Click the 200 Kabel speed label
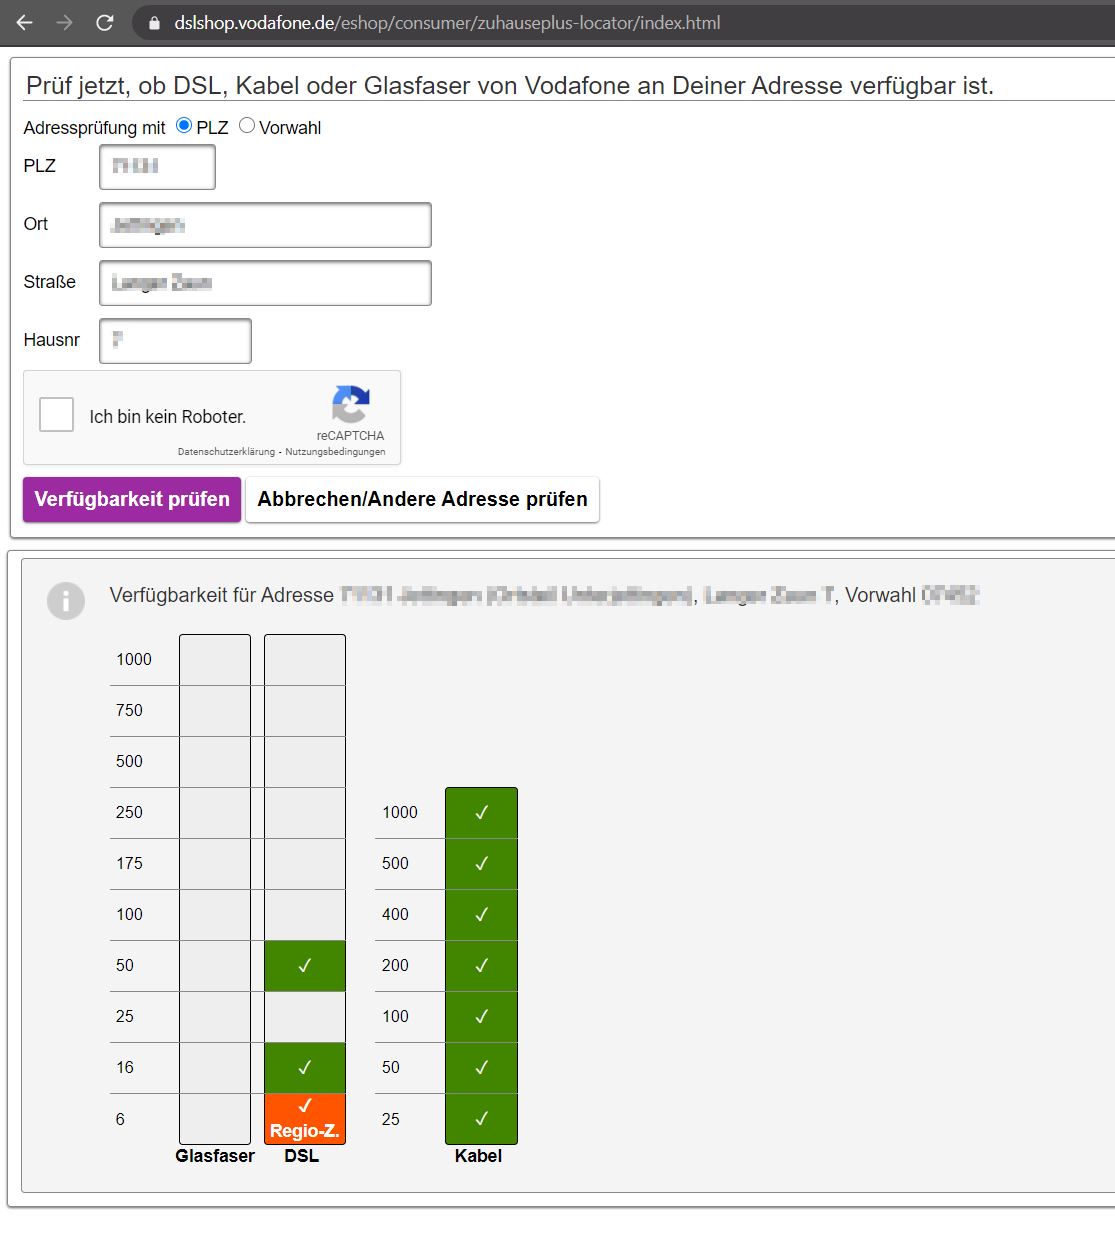The width and height of the screenshot is (1115, 1239). tap(395, 966)
